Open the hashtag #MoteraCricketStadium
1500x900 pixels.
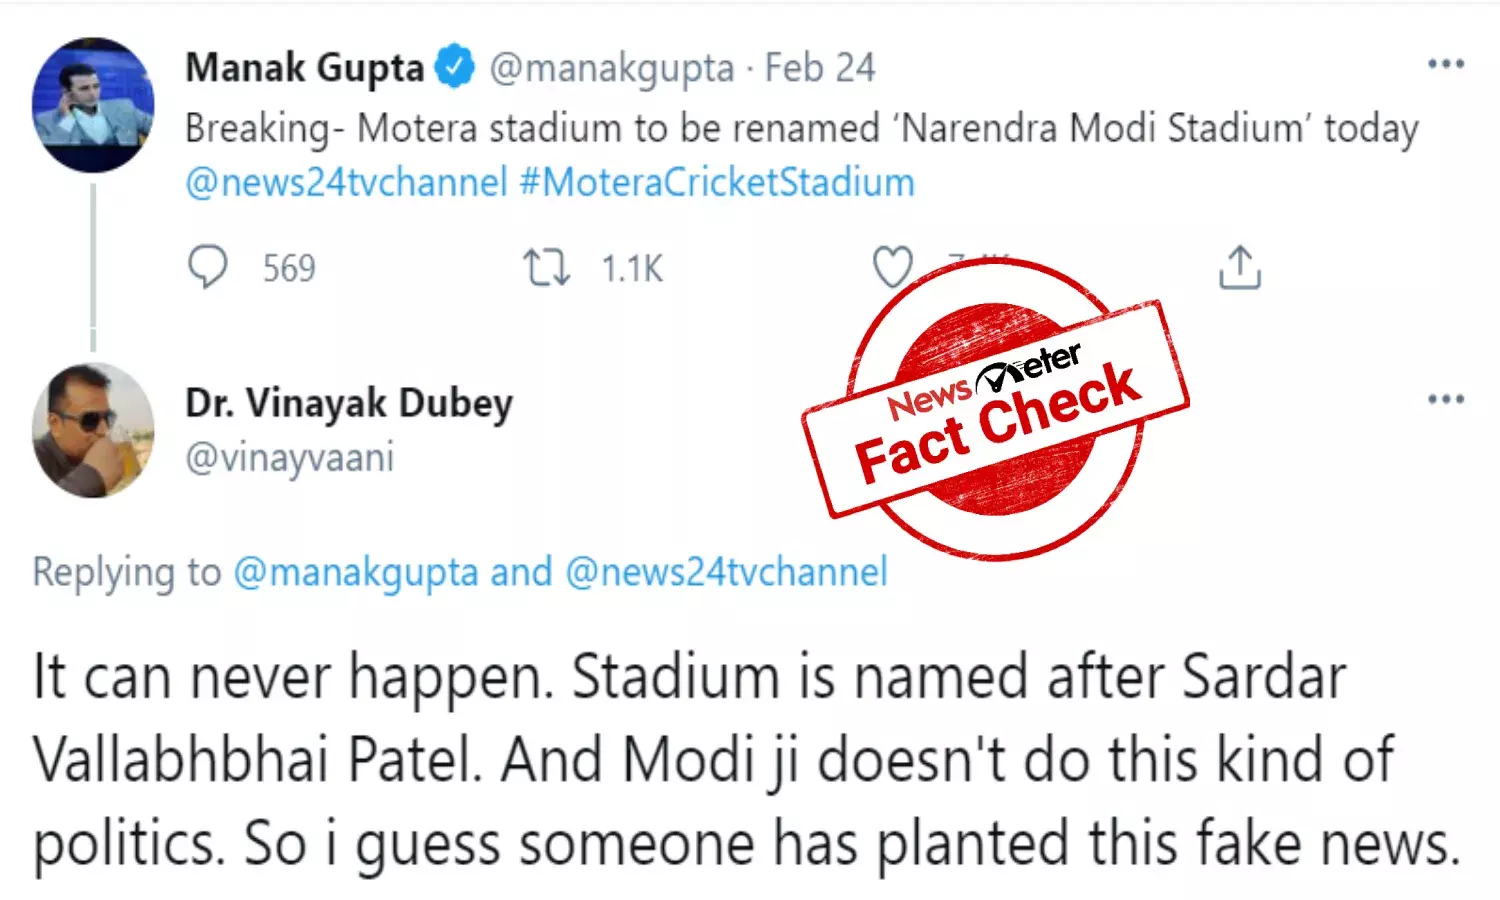point(713,182)
